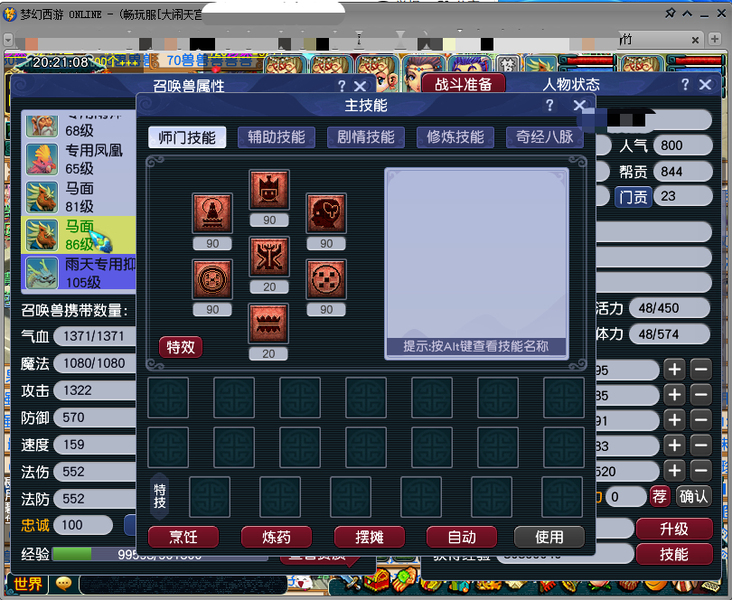The image size is (732, 600).
Task: Select the dotted circle skill icon
Action: (326, 279)
